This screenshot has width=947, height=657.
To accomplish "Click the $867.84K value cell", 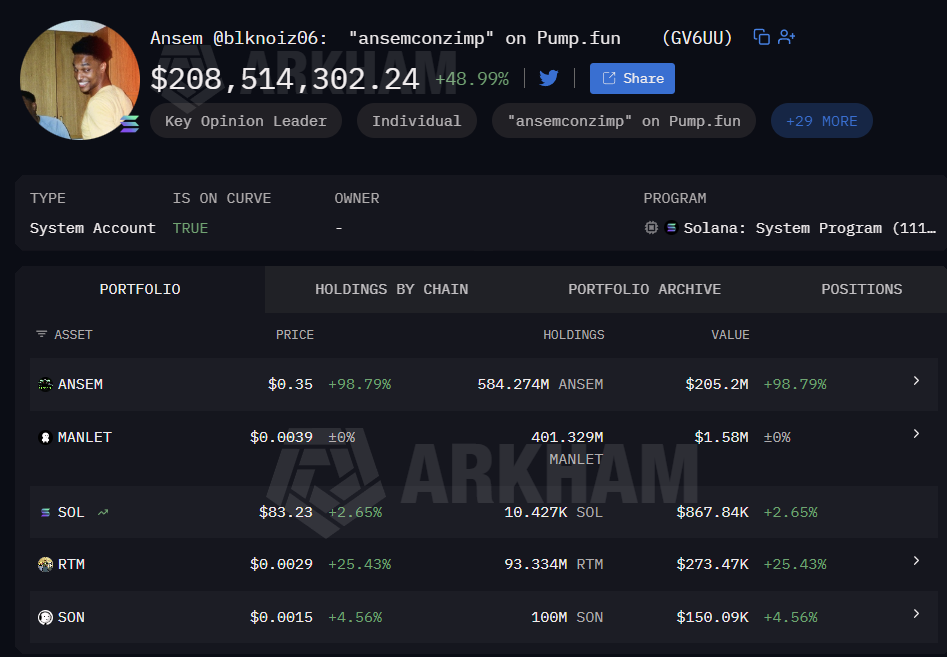I will 713,512.
